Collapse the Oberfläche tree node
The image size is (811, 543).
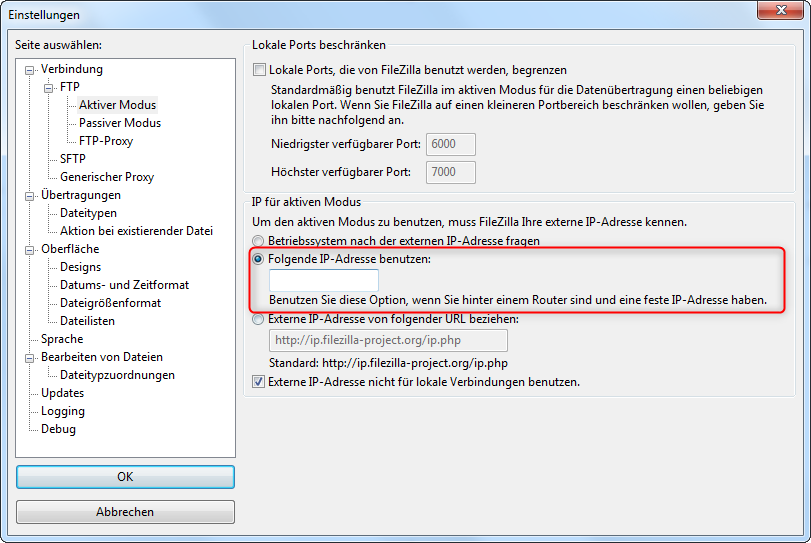pyautogui.click(x=30, y=250)
